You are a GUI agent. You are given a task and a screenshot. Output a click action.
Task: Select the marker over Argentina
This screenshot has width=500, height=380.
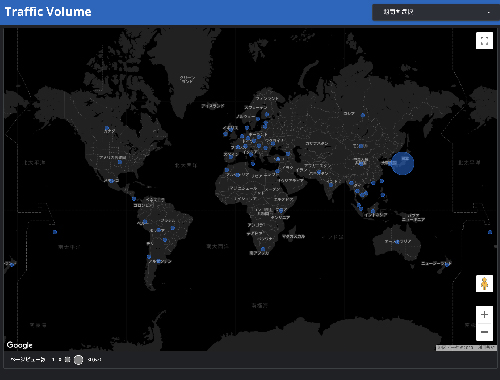[x=159, y=261]
